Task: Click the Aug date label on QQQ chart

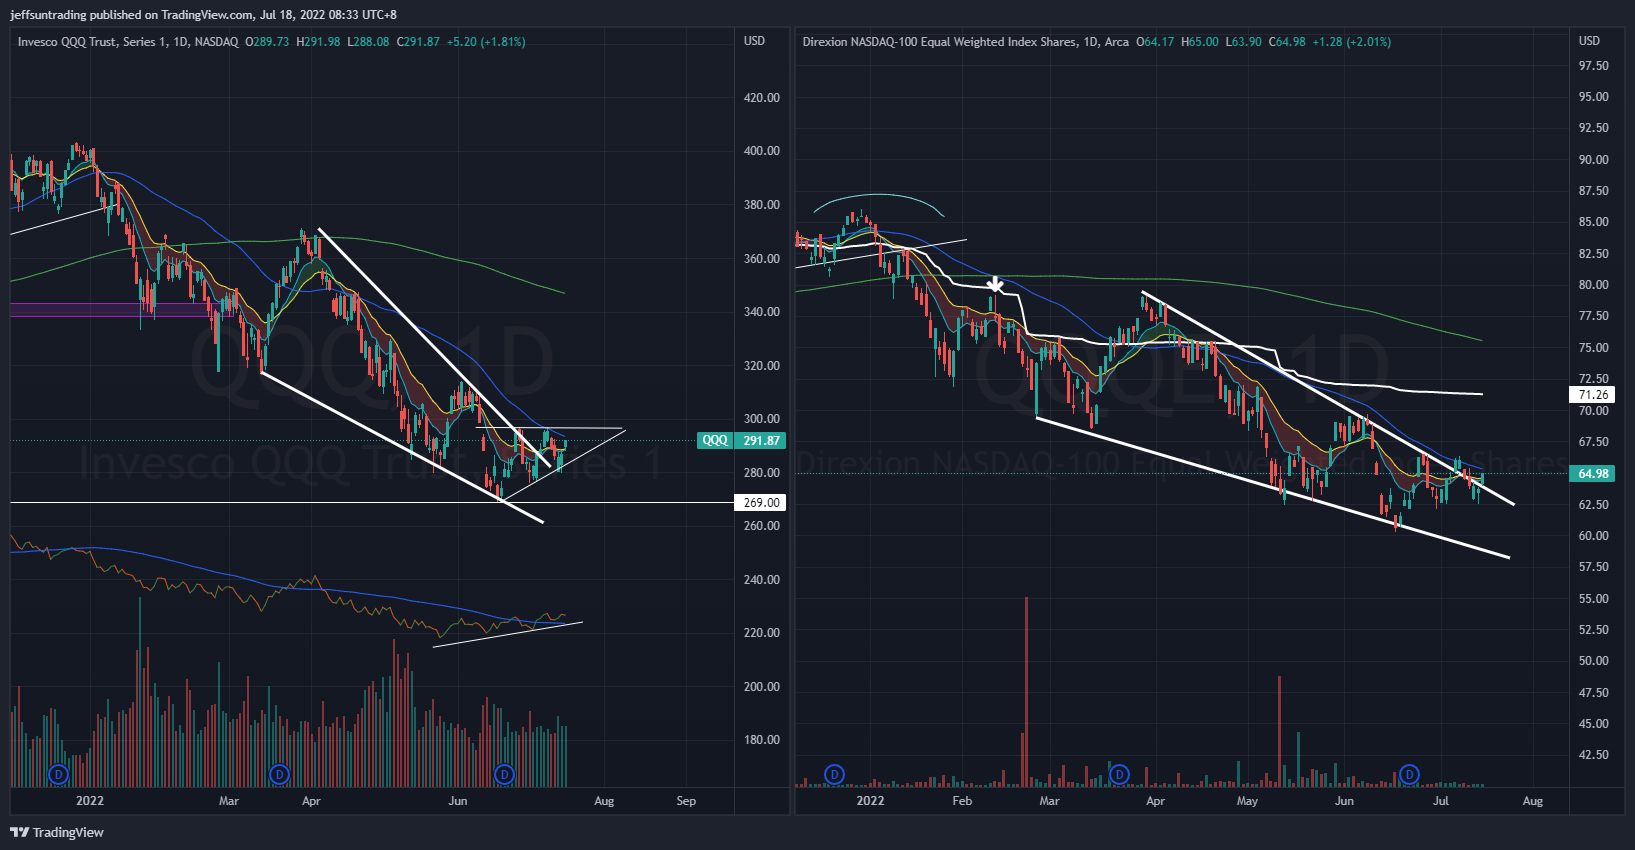Action: [604, 801]
